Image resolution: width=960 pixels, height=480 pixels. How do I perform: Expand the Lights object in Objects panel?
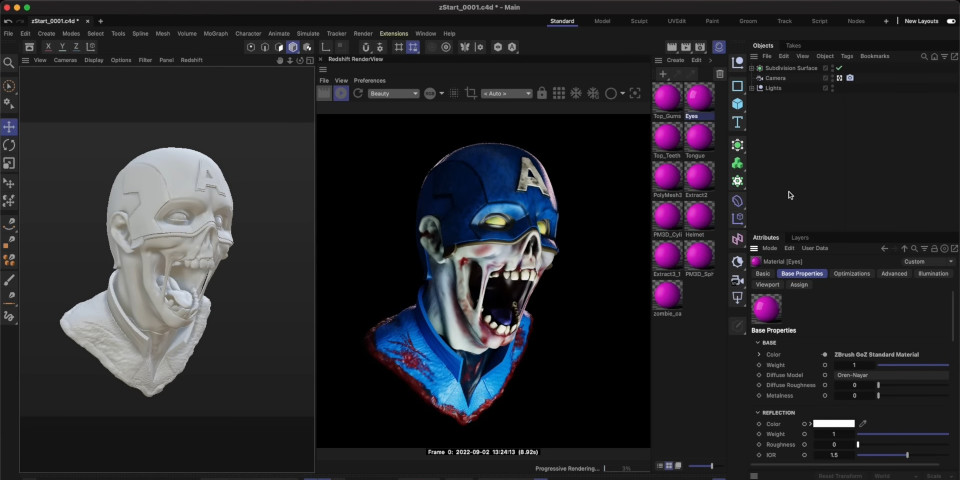coord(753,88)
